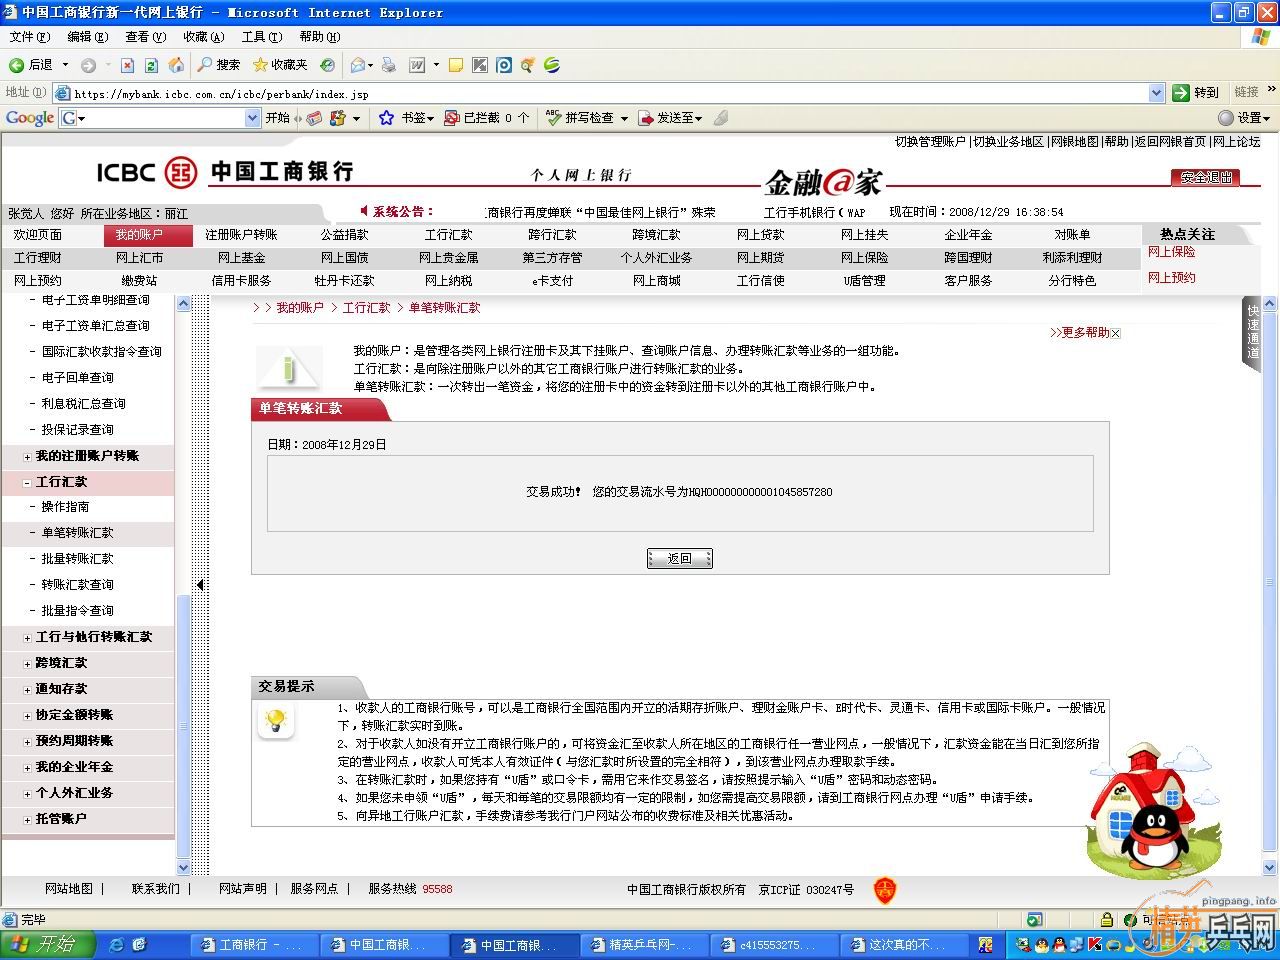The height and width of the screenshot is (960, 1280).
Task: Click the 返回 button
Action: pos(679,558)
